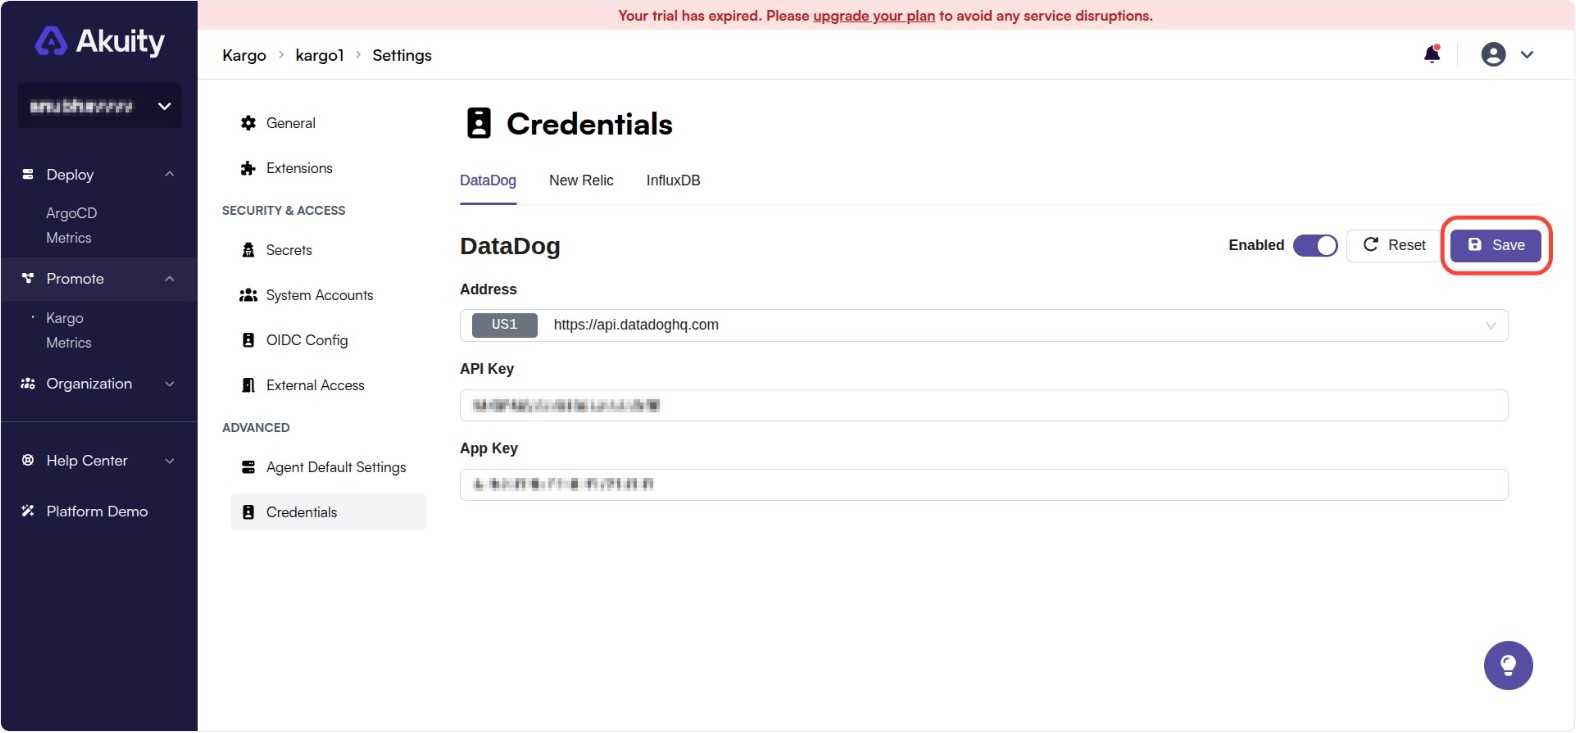This screenshot has width=1576, height=733.
Task: Select the InfluxDB tab
Action: pos(672,180)
